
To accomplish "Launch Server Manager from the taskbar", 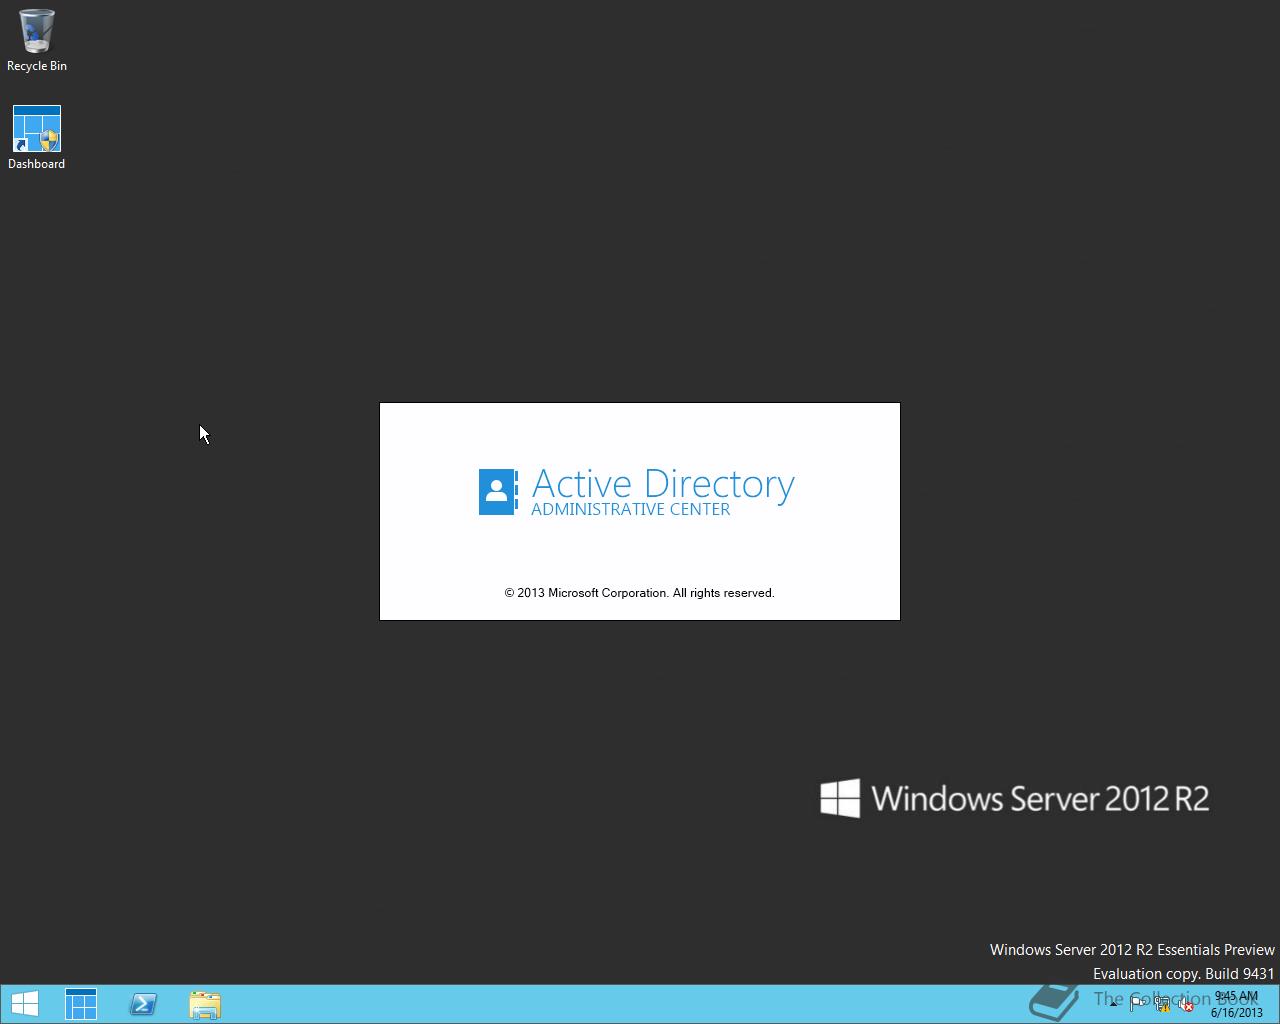I will pyautogui.click(x=81, y=1004).
